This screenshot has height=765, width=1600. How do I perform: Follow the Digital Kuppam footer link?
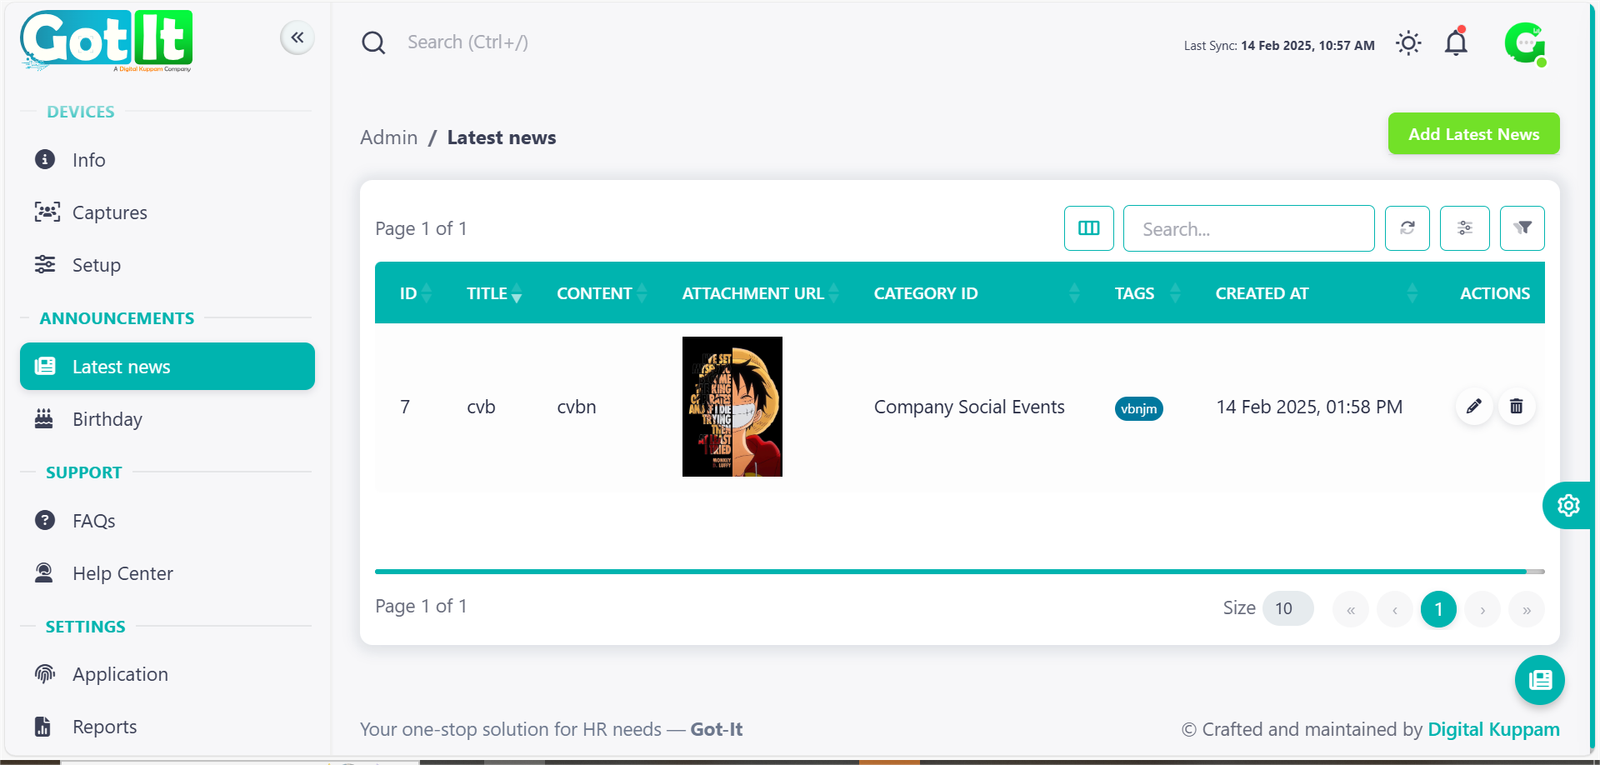tap(1493, 729)
